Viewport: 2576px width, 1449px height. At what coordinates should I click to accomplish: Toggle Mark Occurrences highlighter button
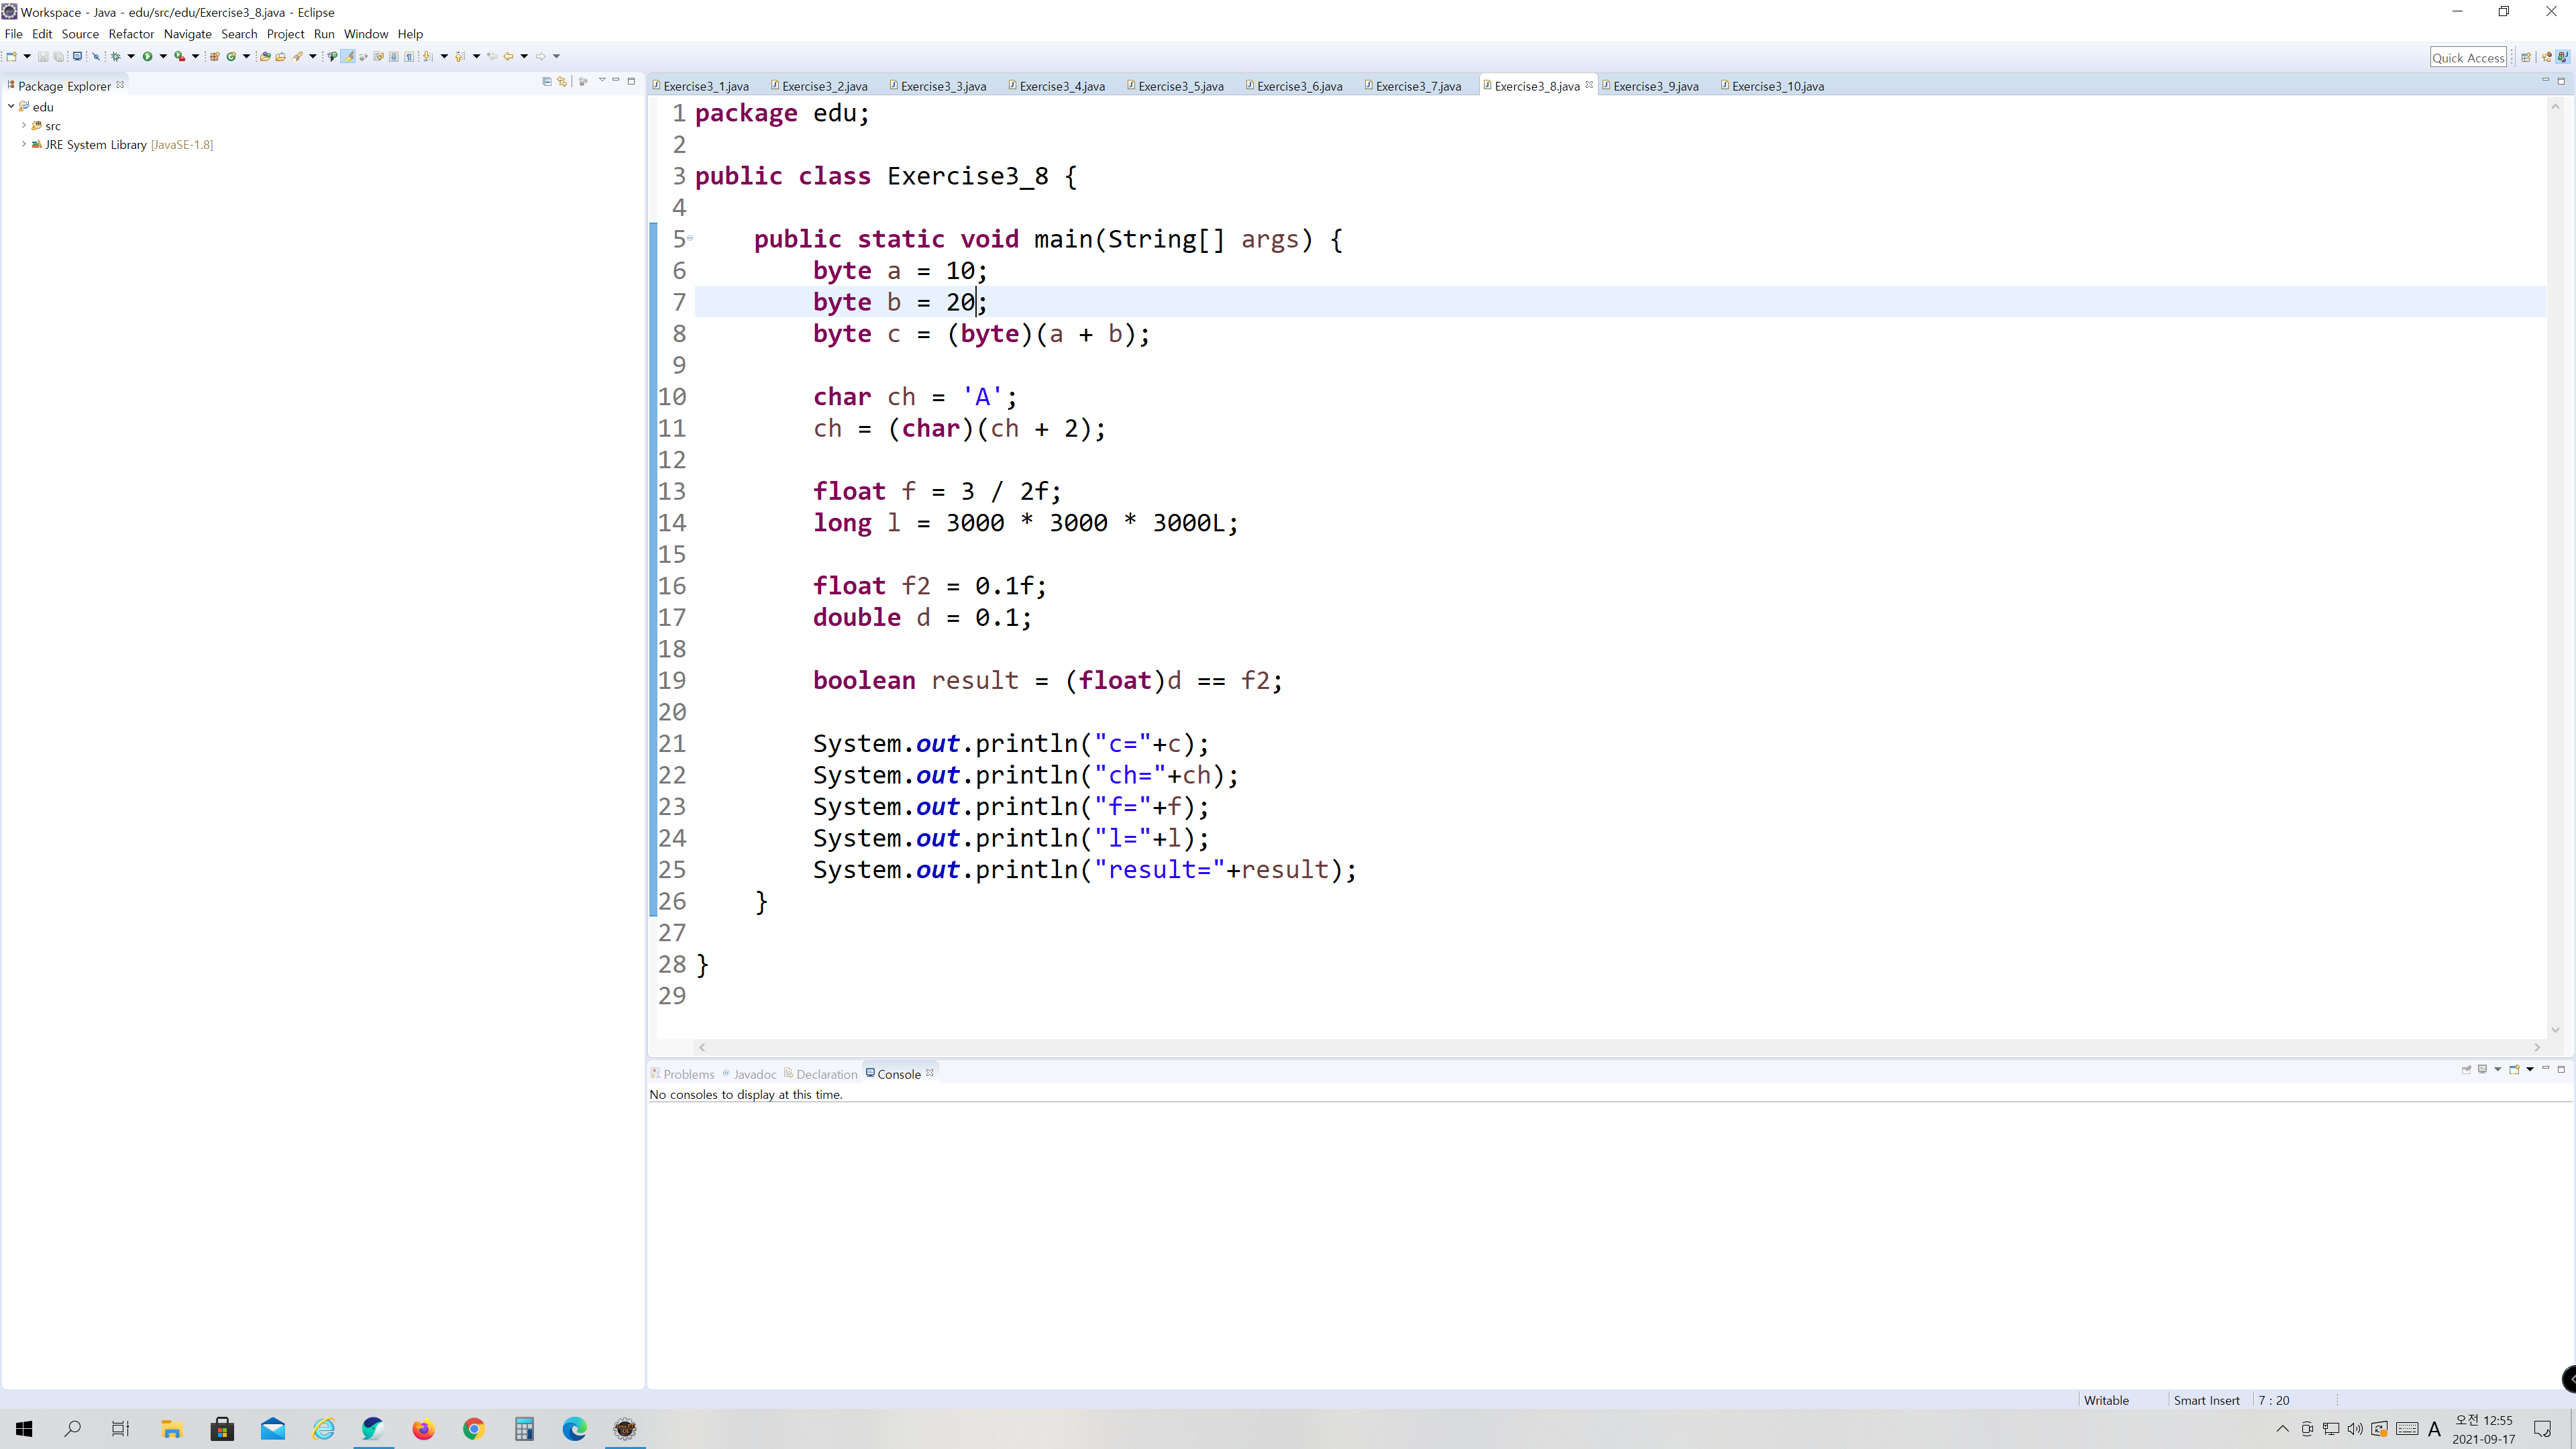tap(348, 56)
